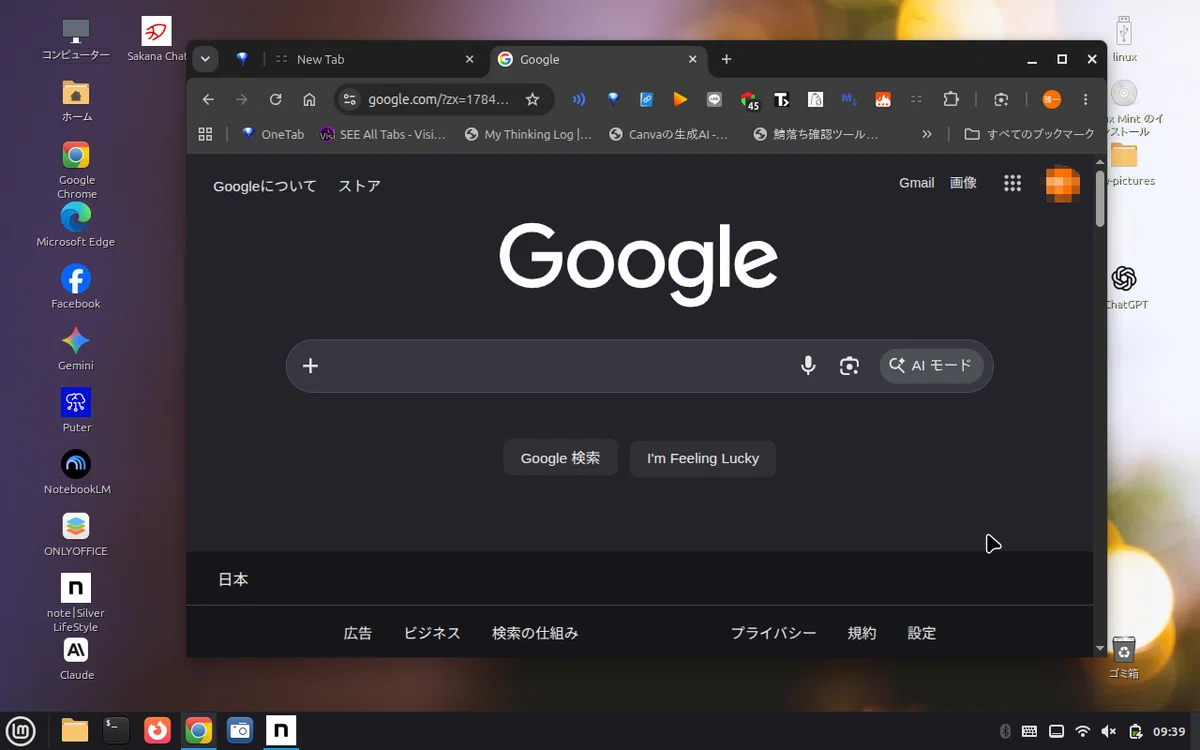Open the Extensions puzzle piece menu
Screen dimensions: 1200x750
point(951,99)
